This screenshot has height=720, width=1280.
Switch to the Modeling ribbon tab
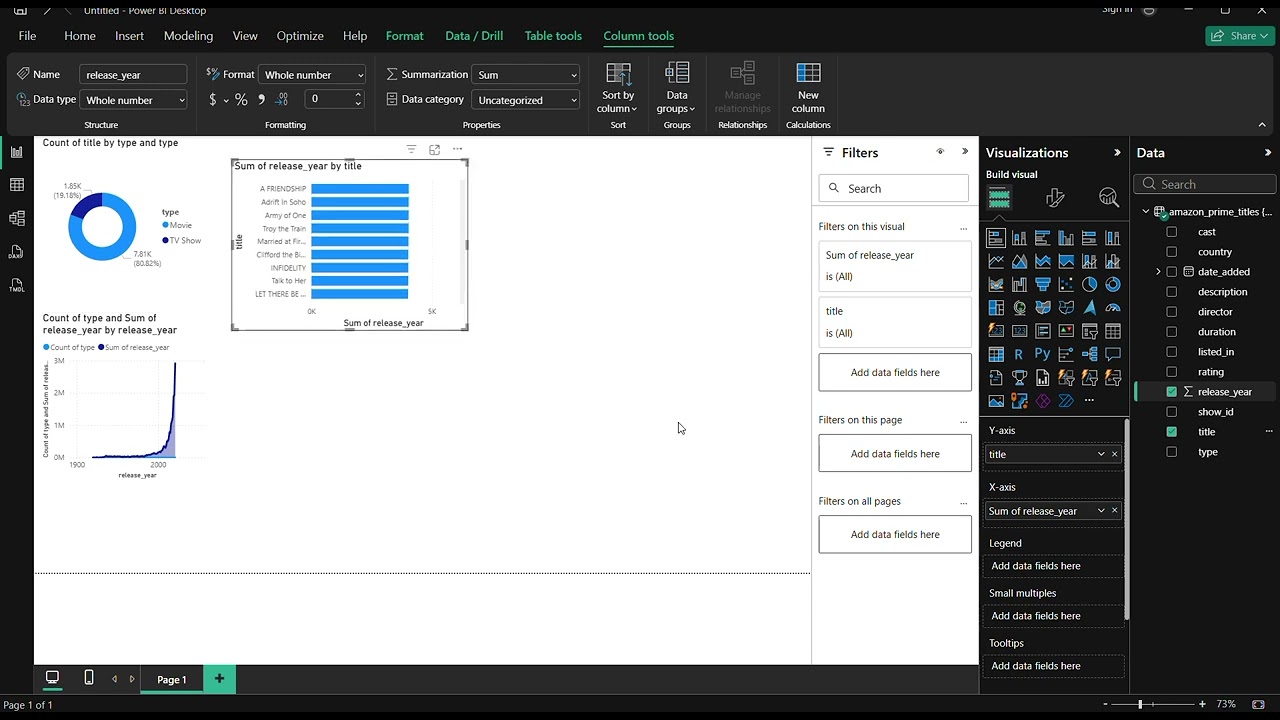[x=188, y=36]
